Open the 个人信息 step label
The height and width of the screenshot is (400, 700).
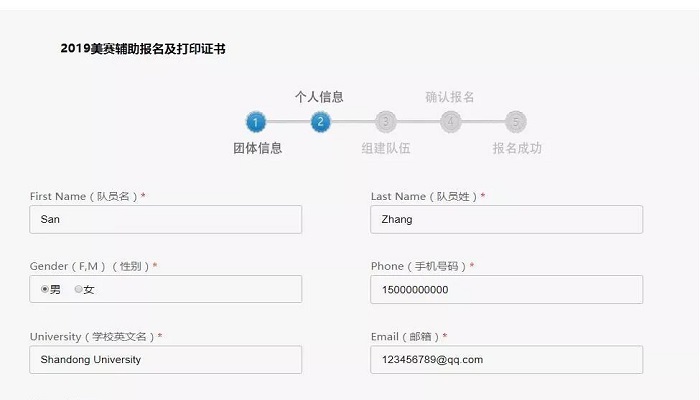[x=319, y=97]
